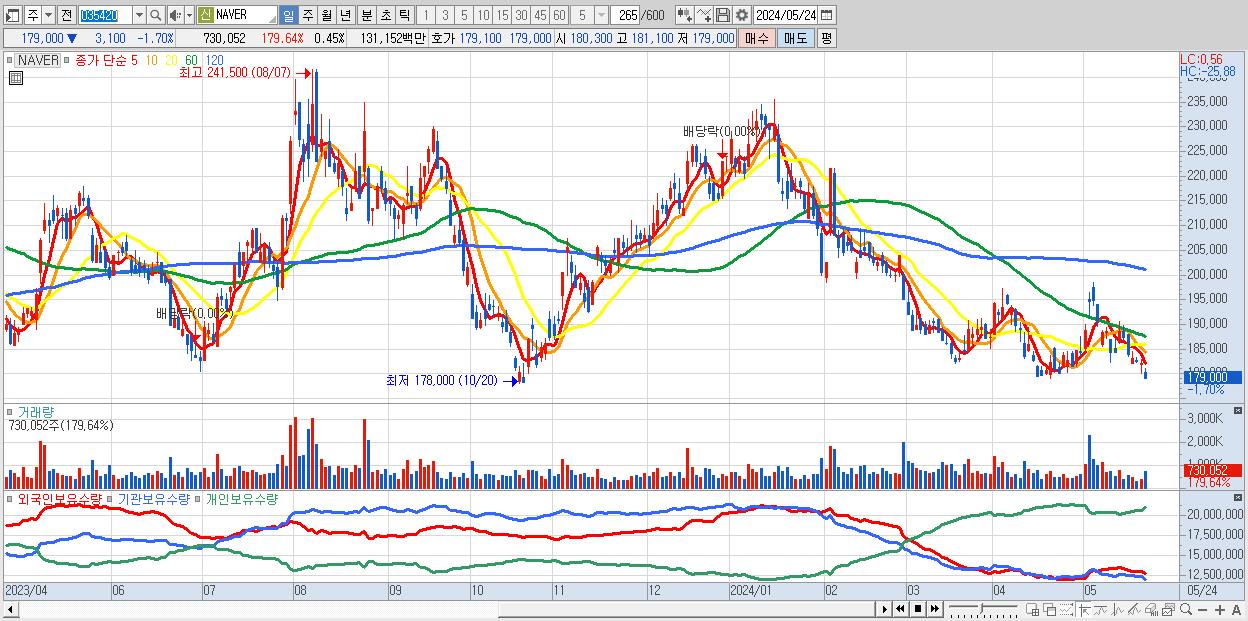The width and height of the screenshot is (1248, 621).
Task: Toggle the square before 종가 단순 indicator
Action: (x=67, y=60)
